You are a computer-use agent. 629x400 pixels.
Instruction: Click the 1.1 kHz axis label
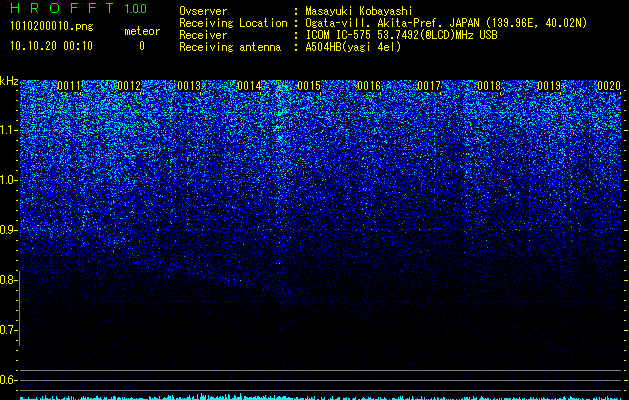[8, 130]
